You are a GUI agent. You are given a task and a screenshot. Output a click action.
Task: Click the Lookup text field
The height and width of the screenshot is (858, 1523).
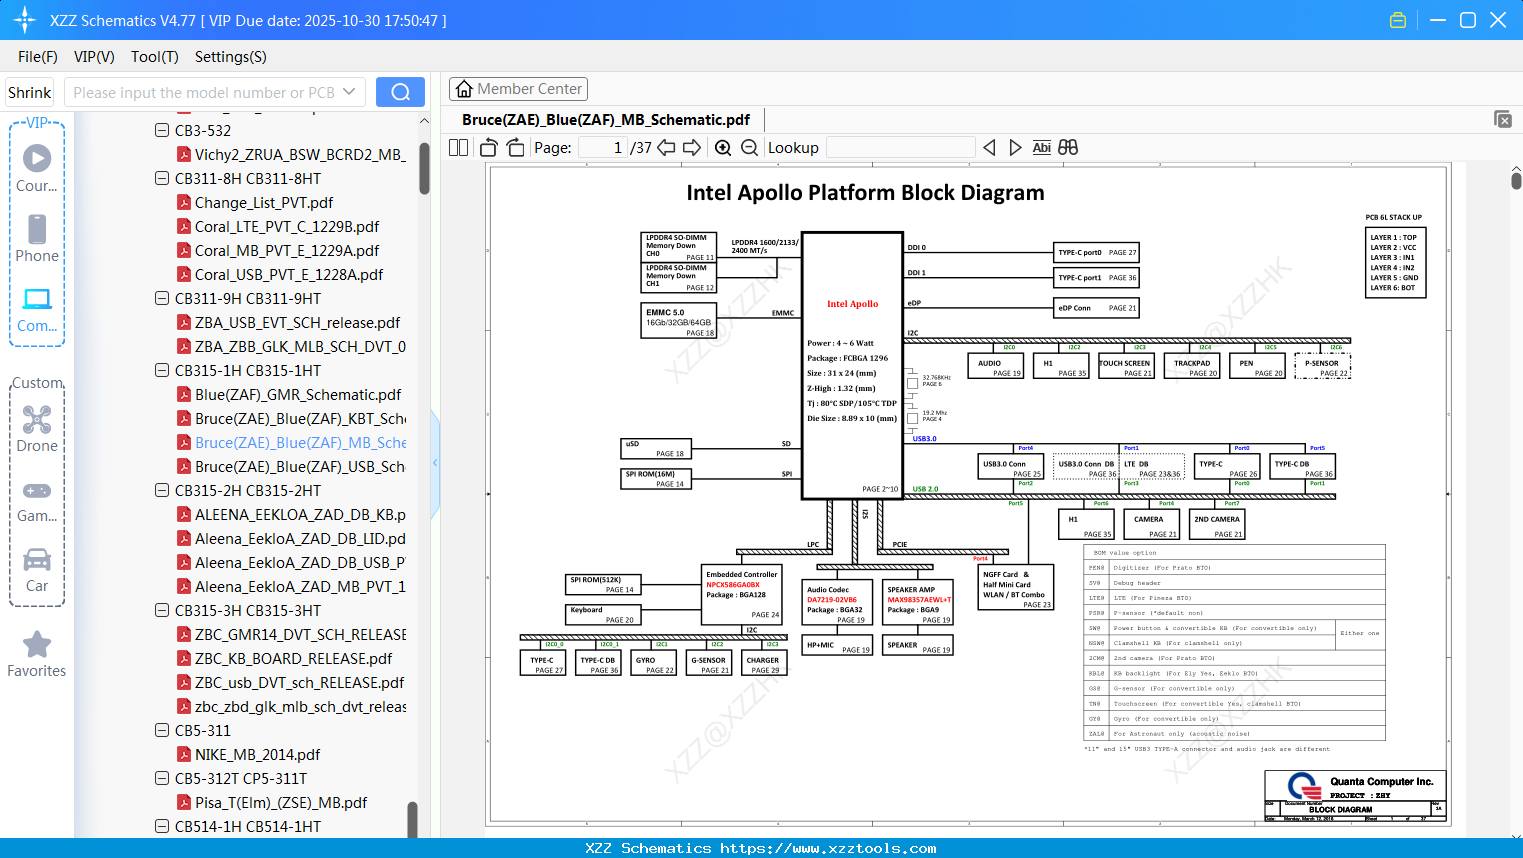[x=901, y=148]
